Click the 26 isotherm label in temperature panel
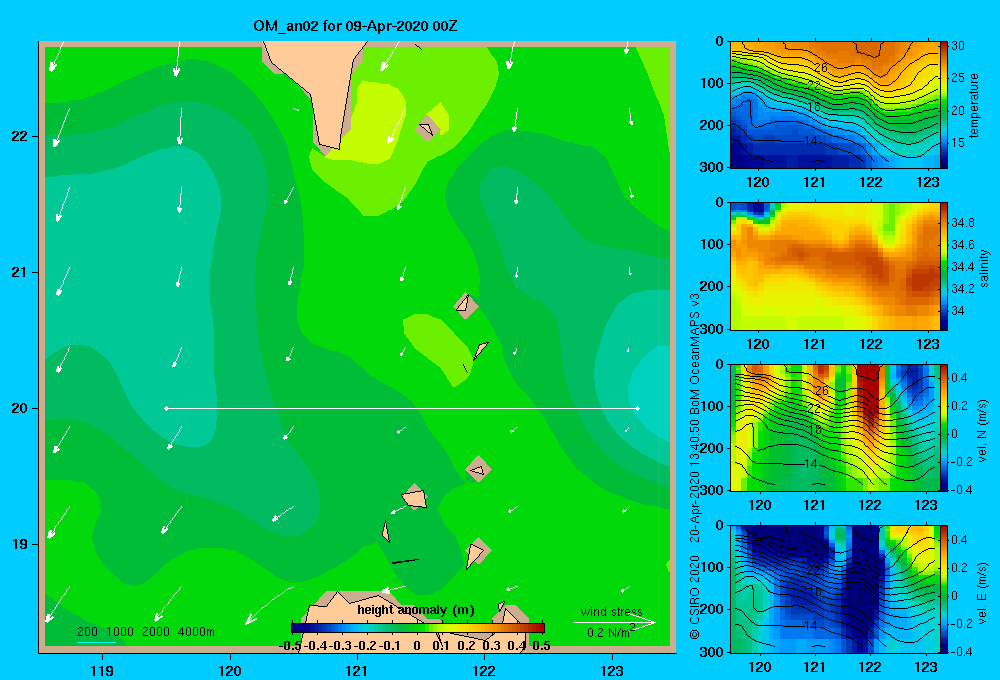 [821, 68]
